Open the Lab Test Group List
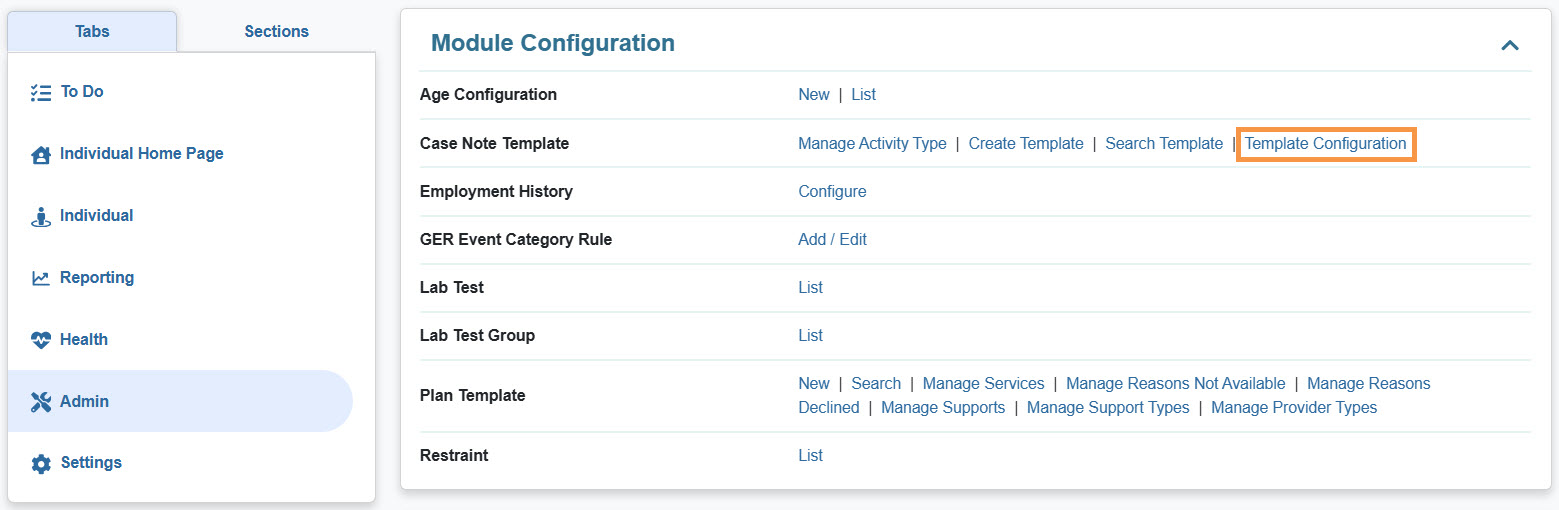 810,335
